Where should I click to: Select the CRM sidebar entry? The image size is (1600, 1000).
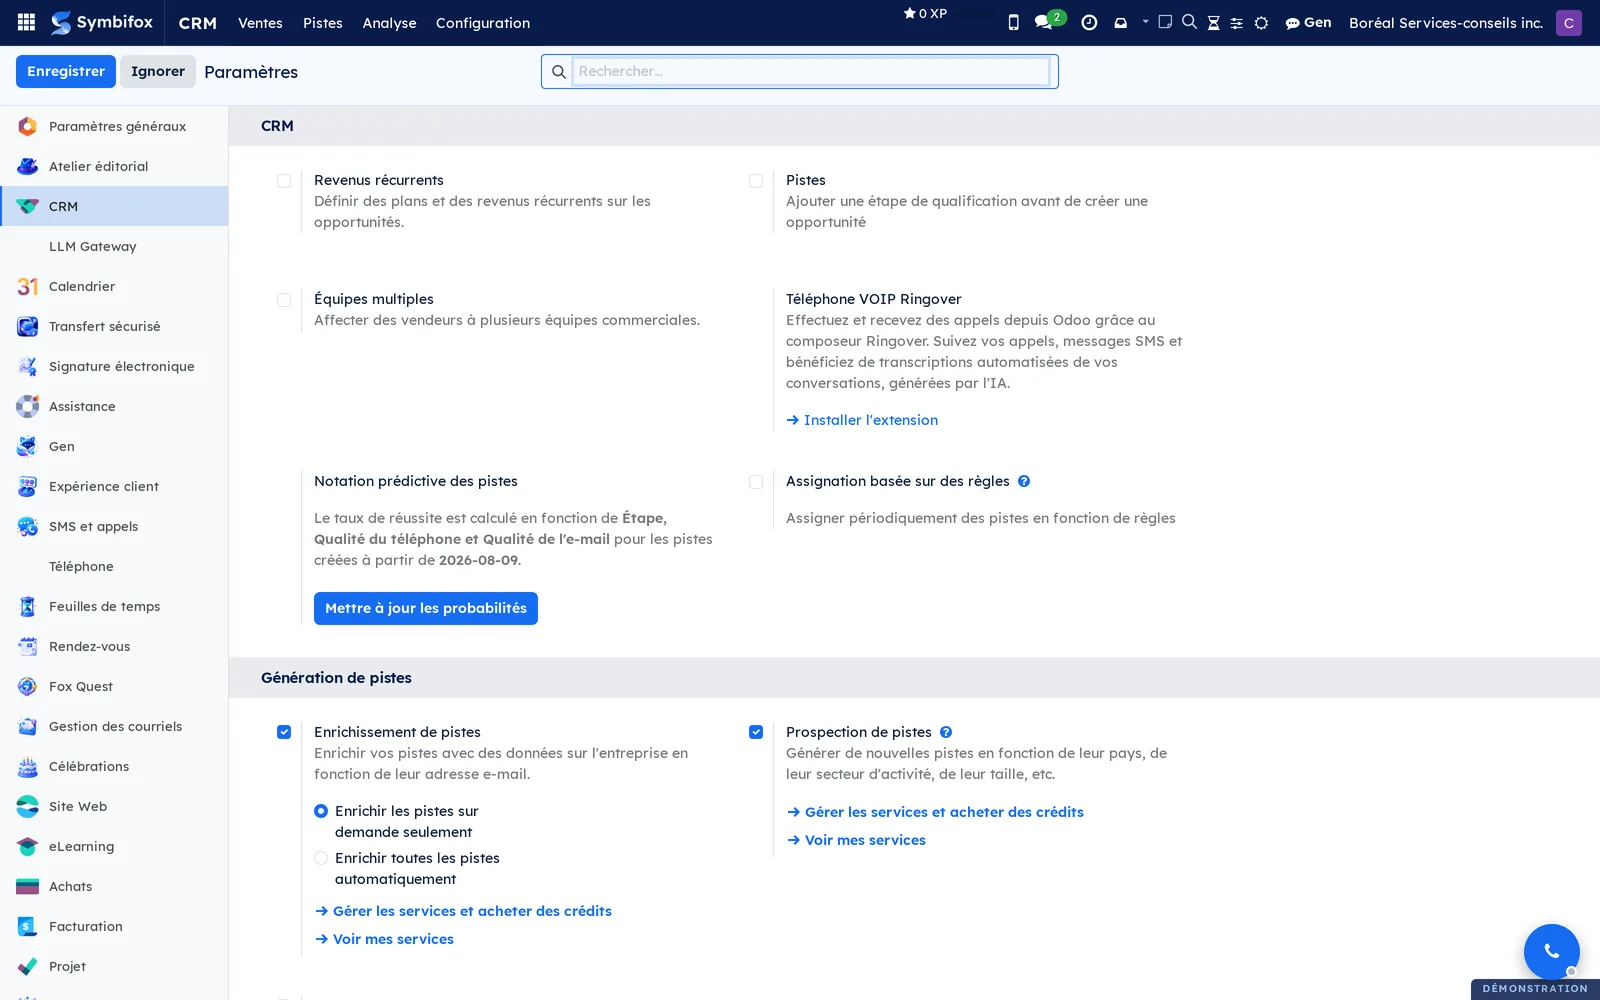click(x=115, y=206)
